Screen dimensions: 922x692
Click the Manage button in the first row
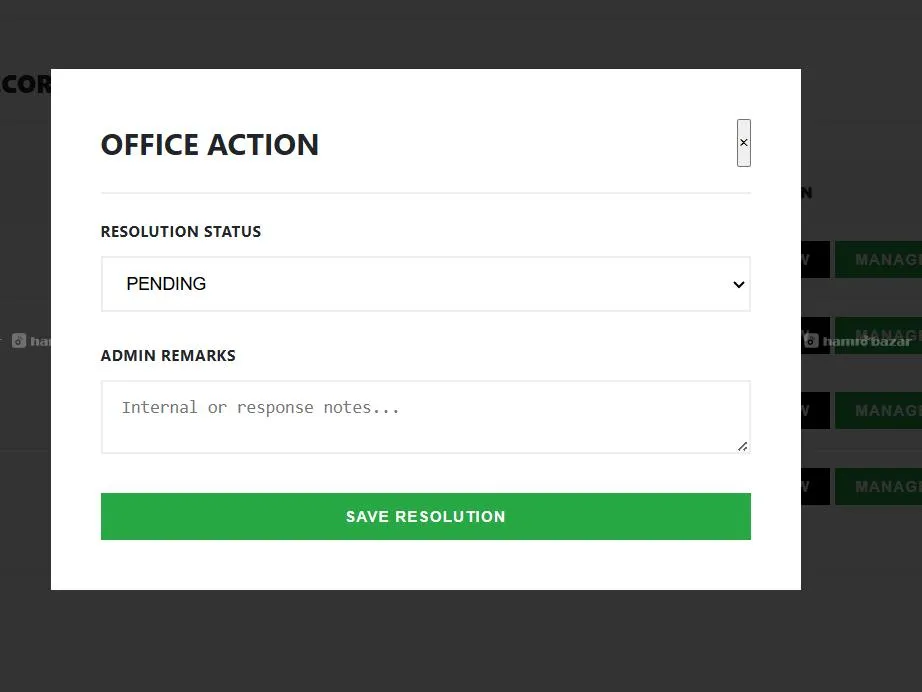click(x=880, y=259)
